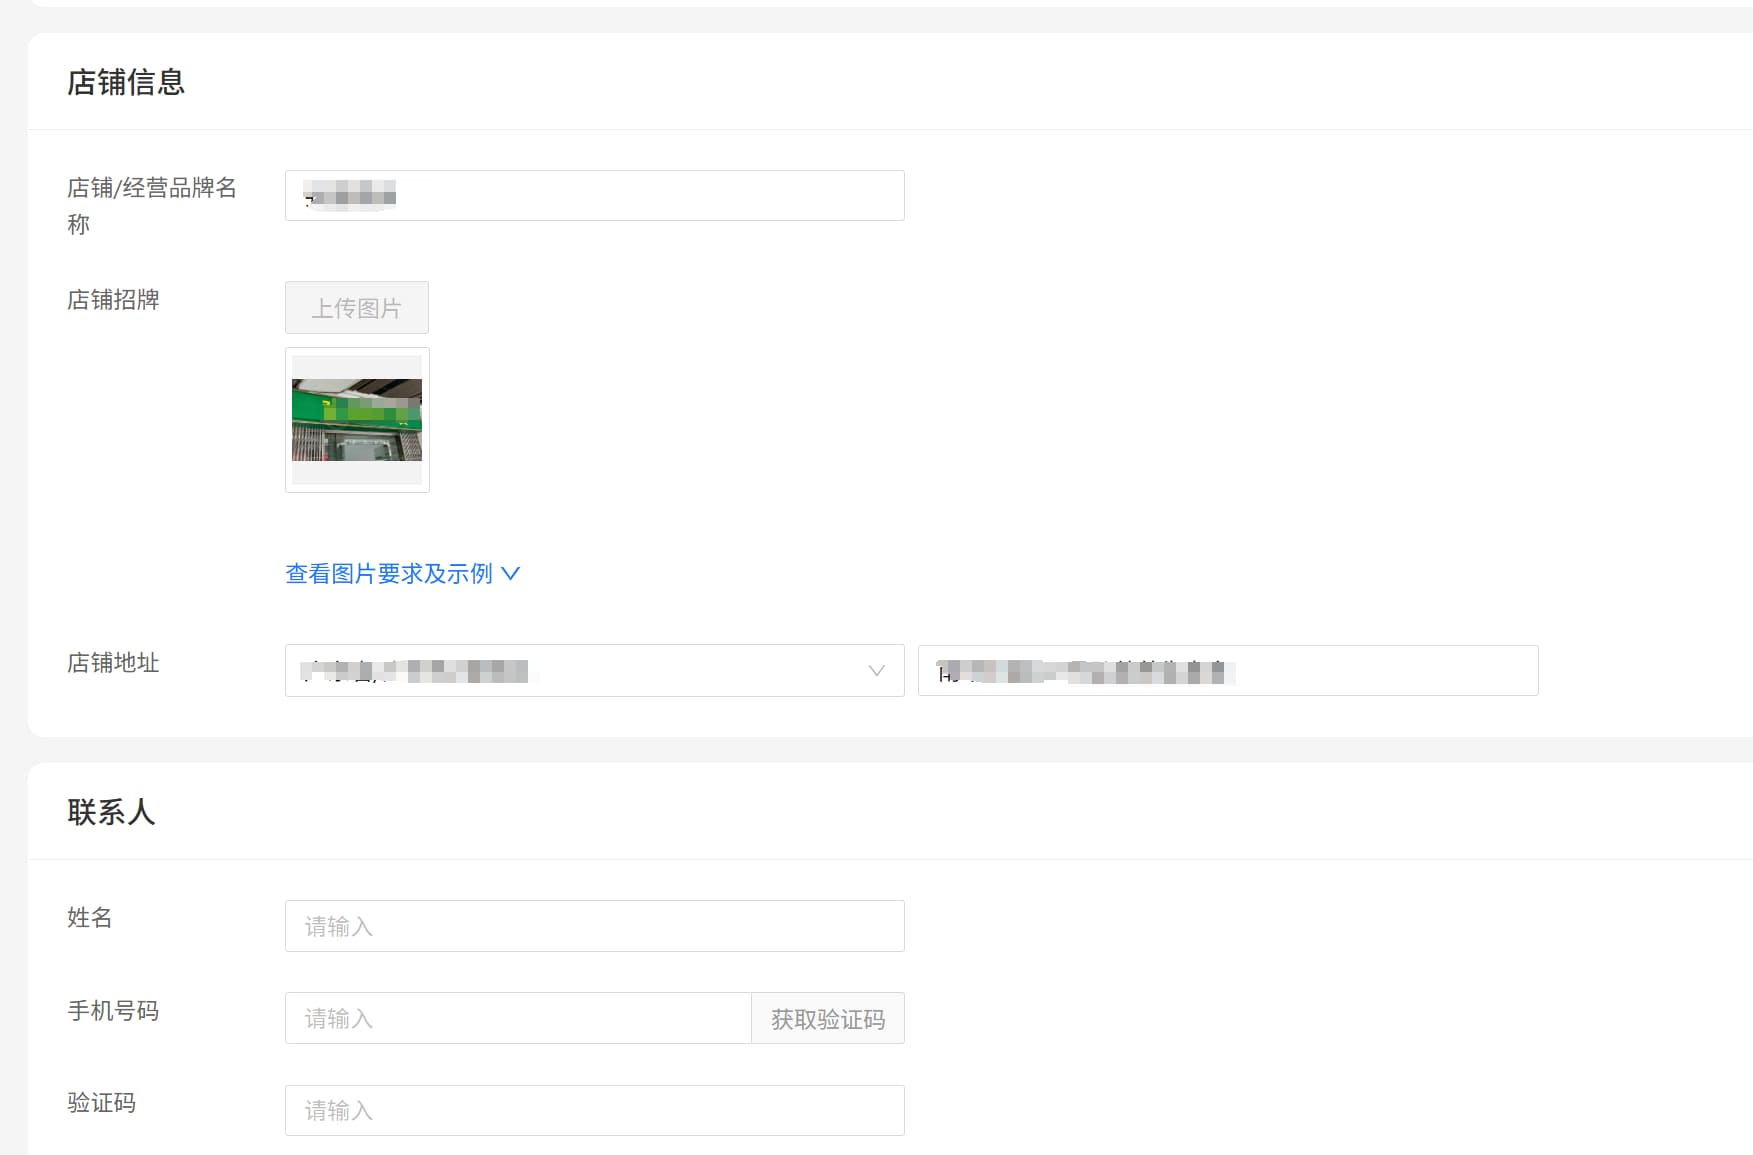This screenshot has width=1753, height=1155.
Task: Click the arrow icon in the address dropdown
Action: tap(876, 671)
